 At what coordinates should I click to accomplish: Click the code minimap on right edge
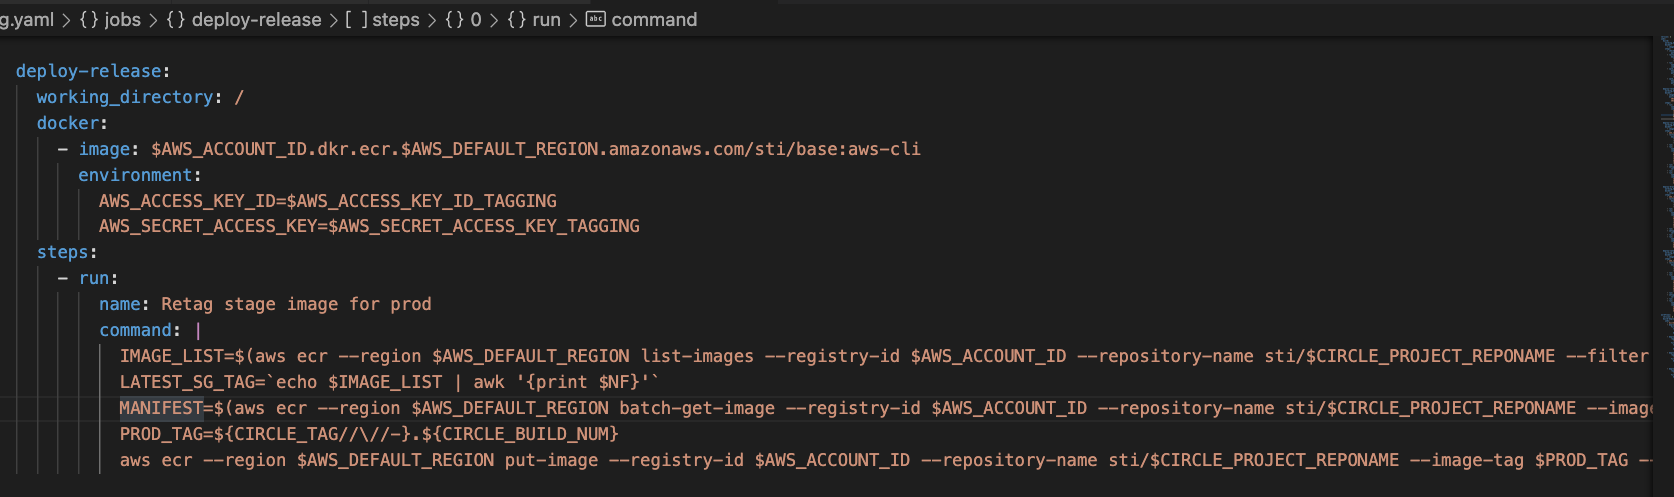[x=1665, y=150]
